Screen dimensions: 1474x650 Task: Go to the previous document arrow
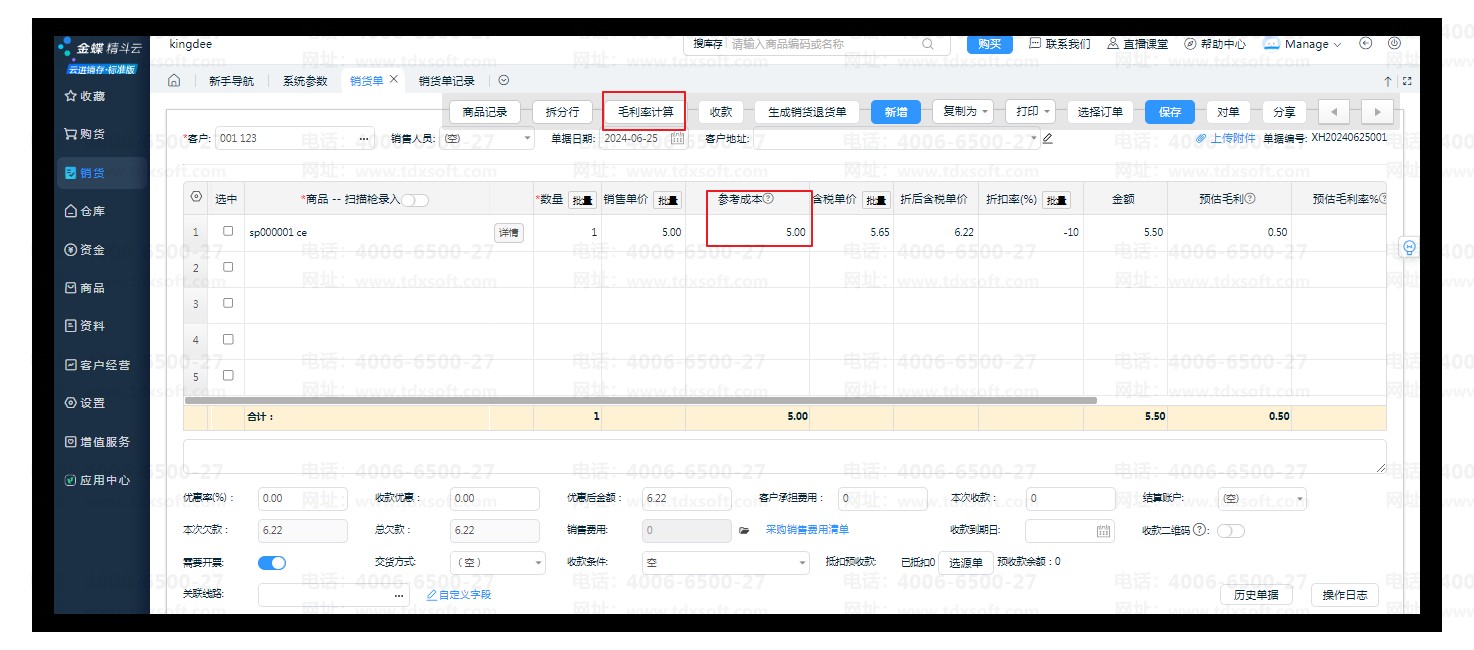[x=1334, y=112]
